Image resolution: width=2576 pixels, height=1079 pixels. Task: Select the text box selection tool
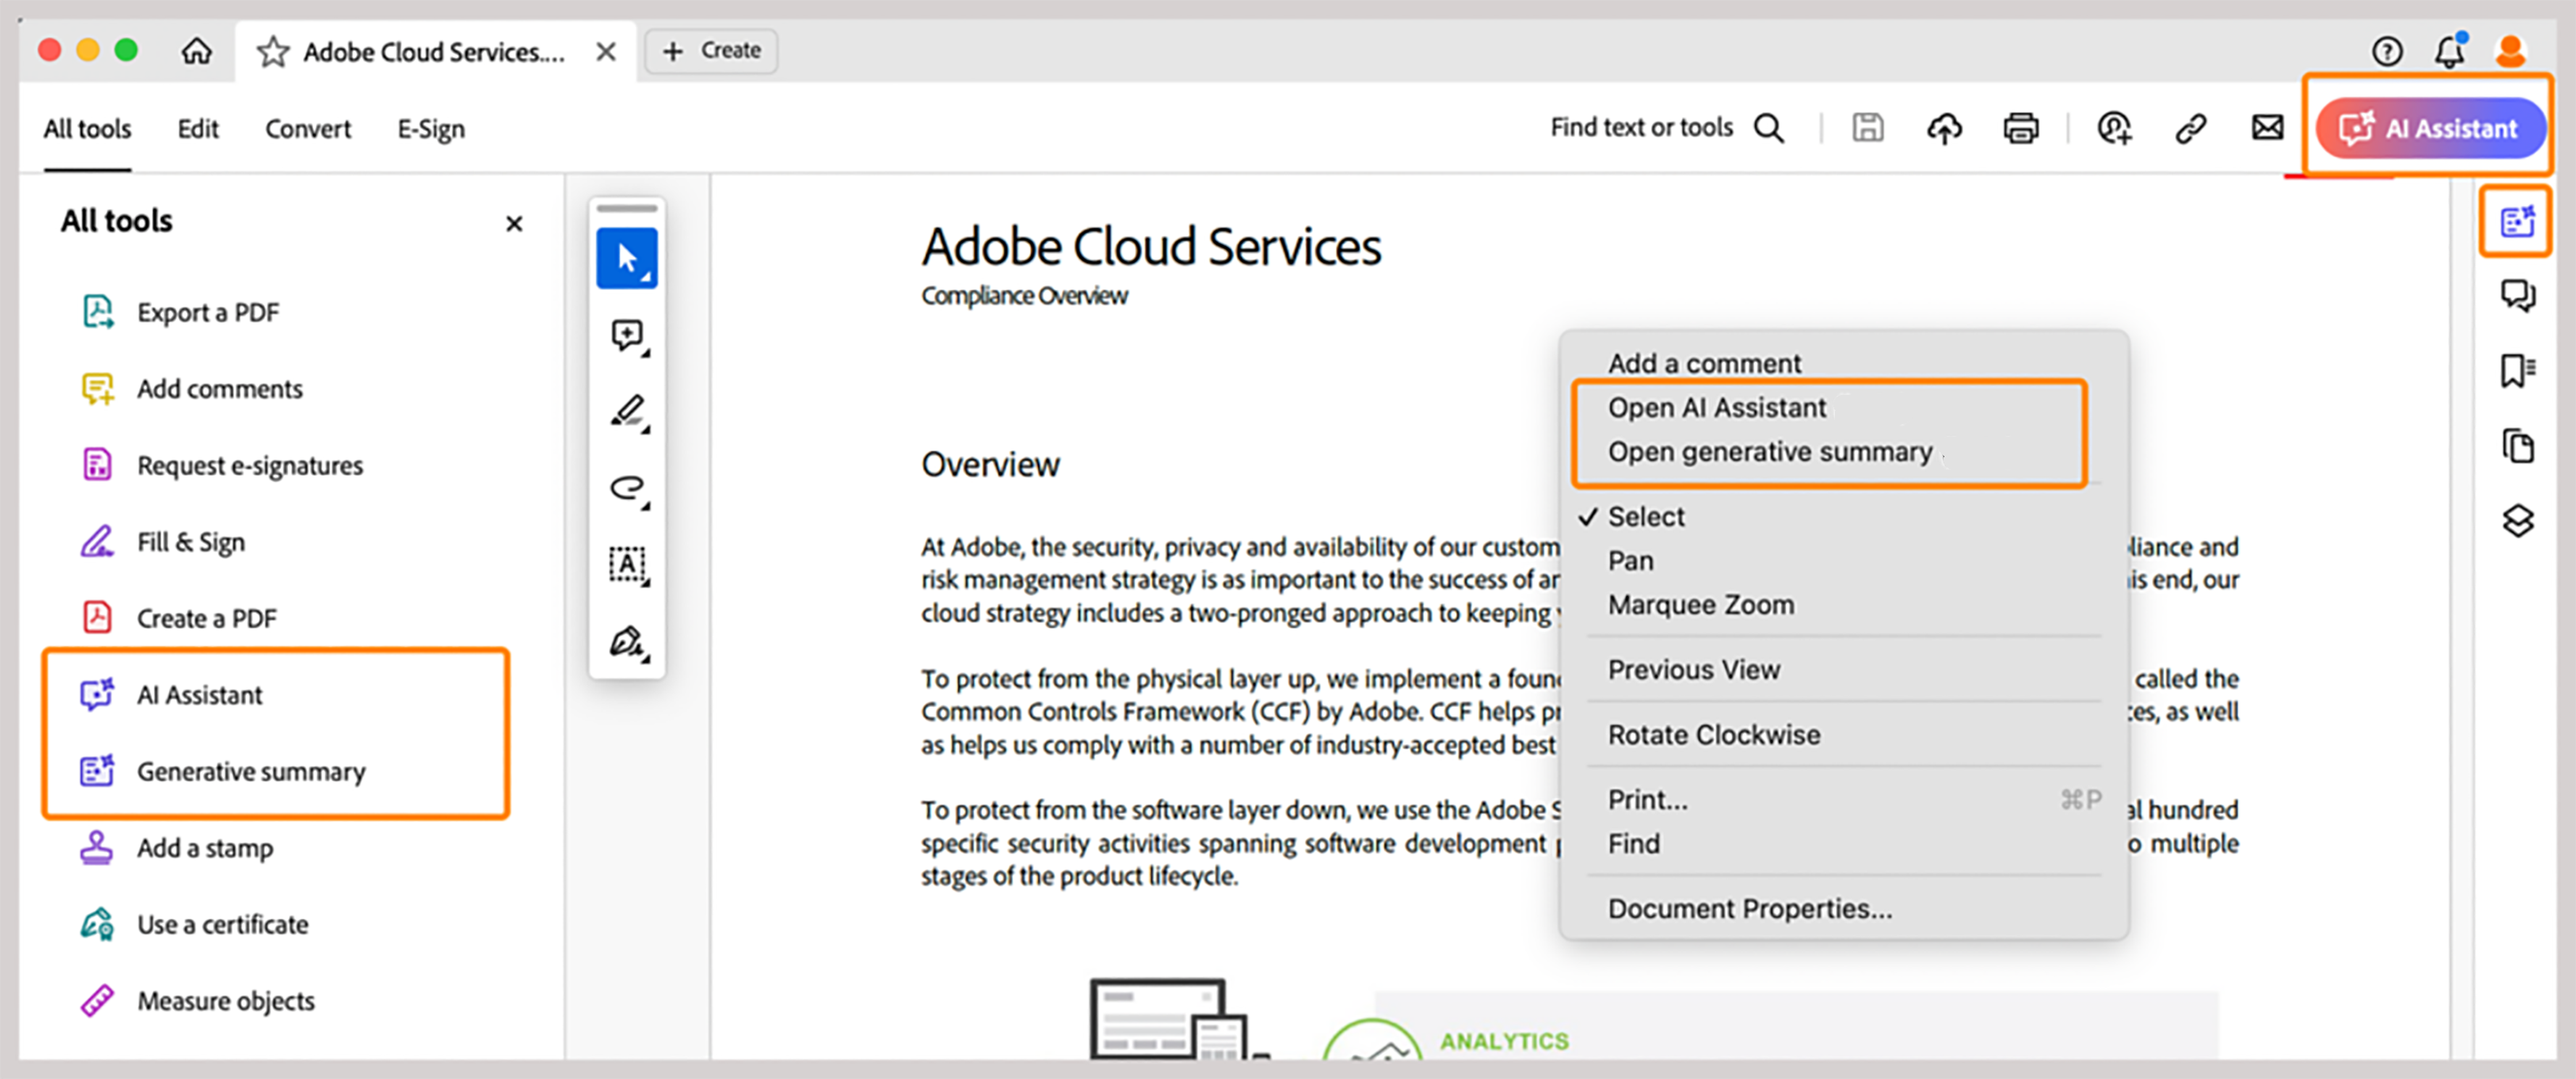(626, 564)
